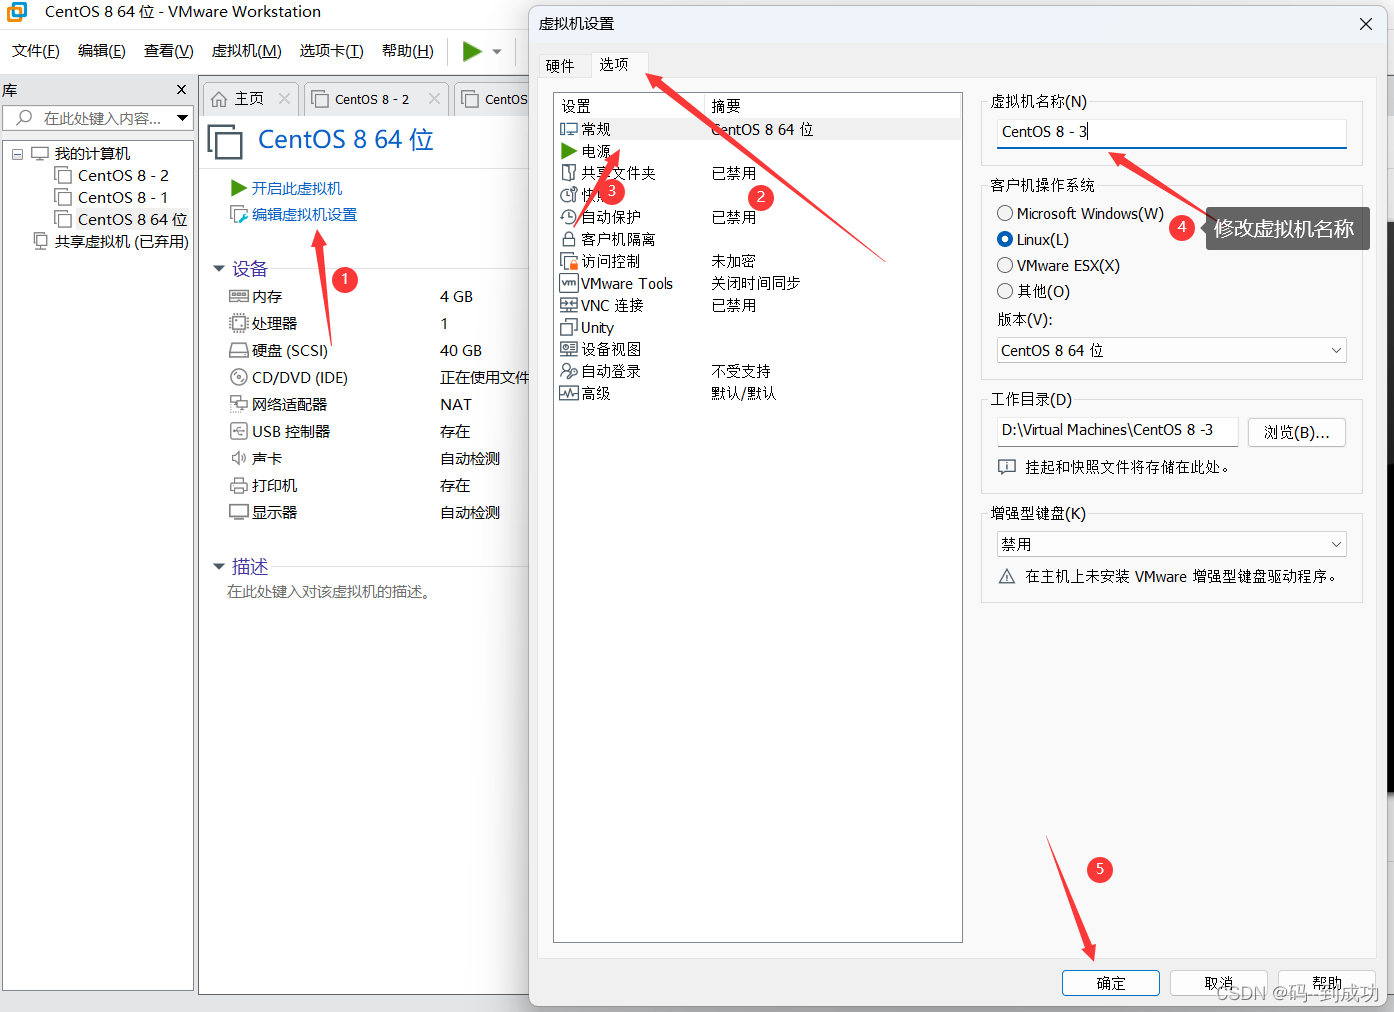
Task: Open the 版本 CentOS 8 64 位 dropdown
Action: (x=1171, y=350)
